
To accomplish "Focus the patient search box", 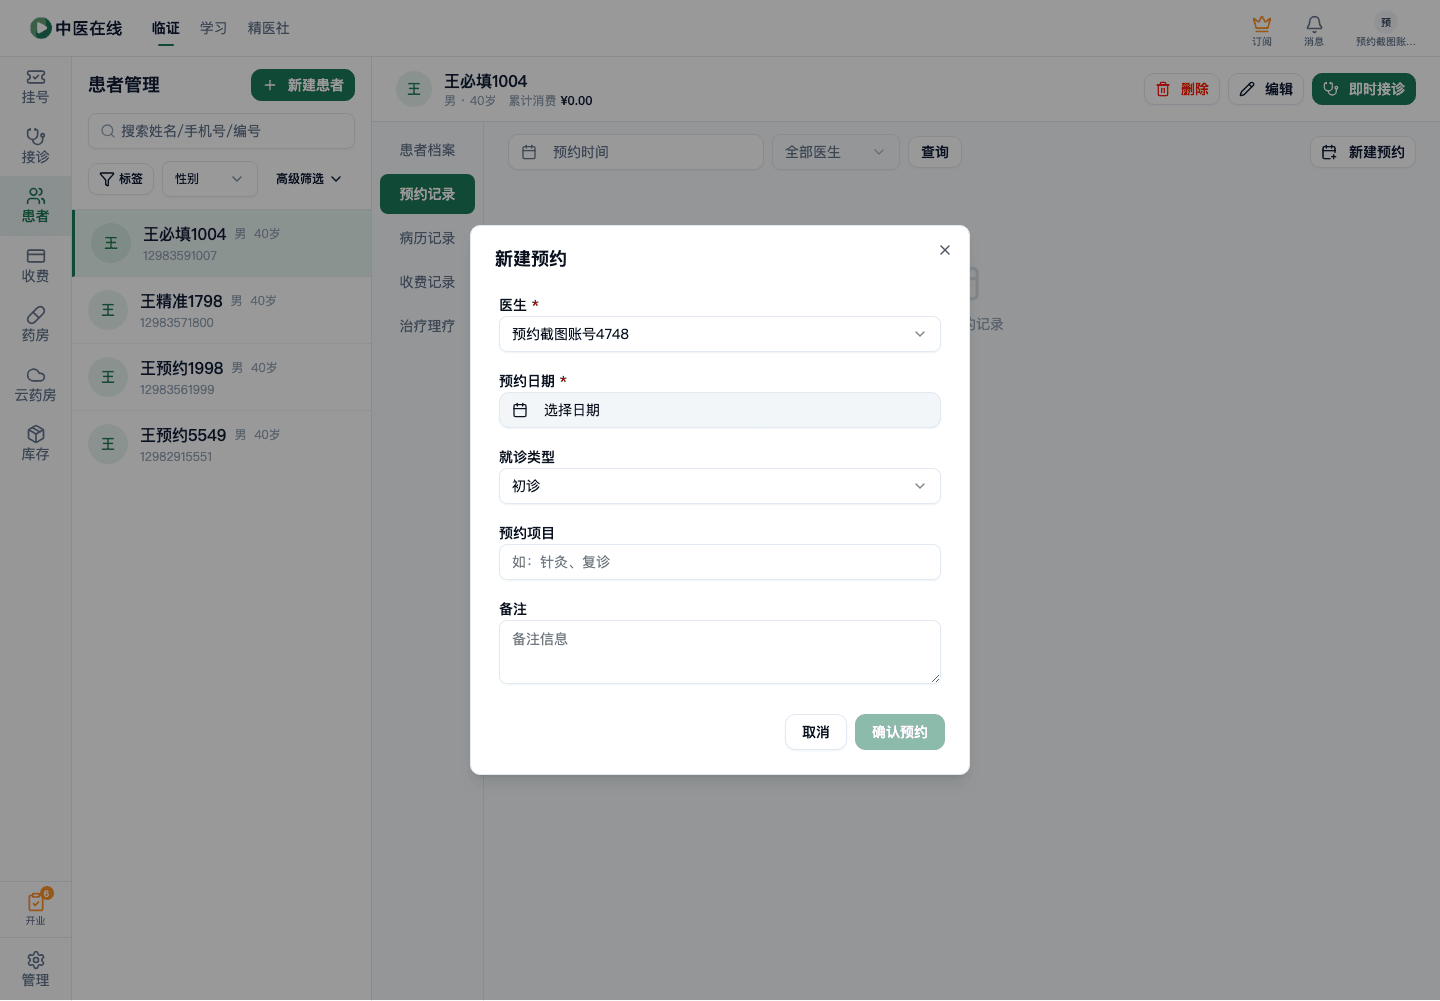I will [221, 131].
